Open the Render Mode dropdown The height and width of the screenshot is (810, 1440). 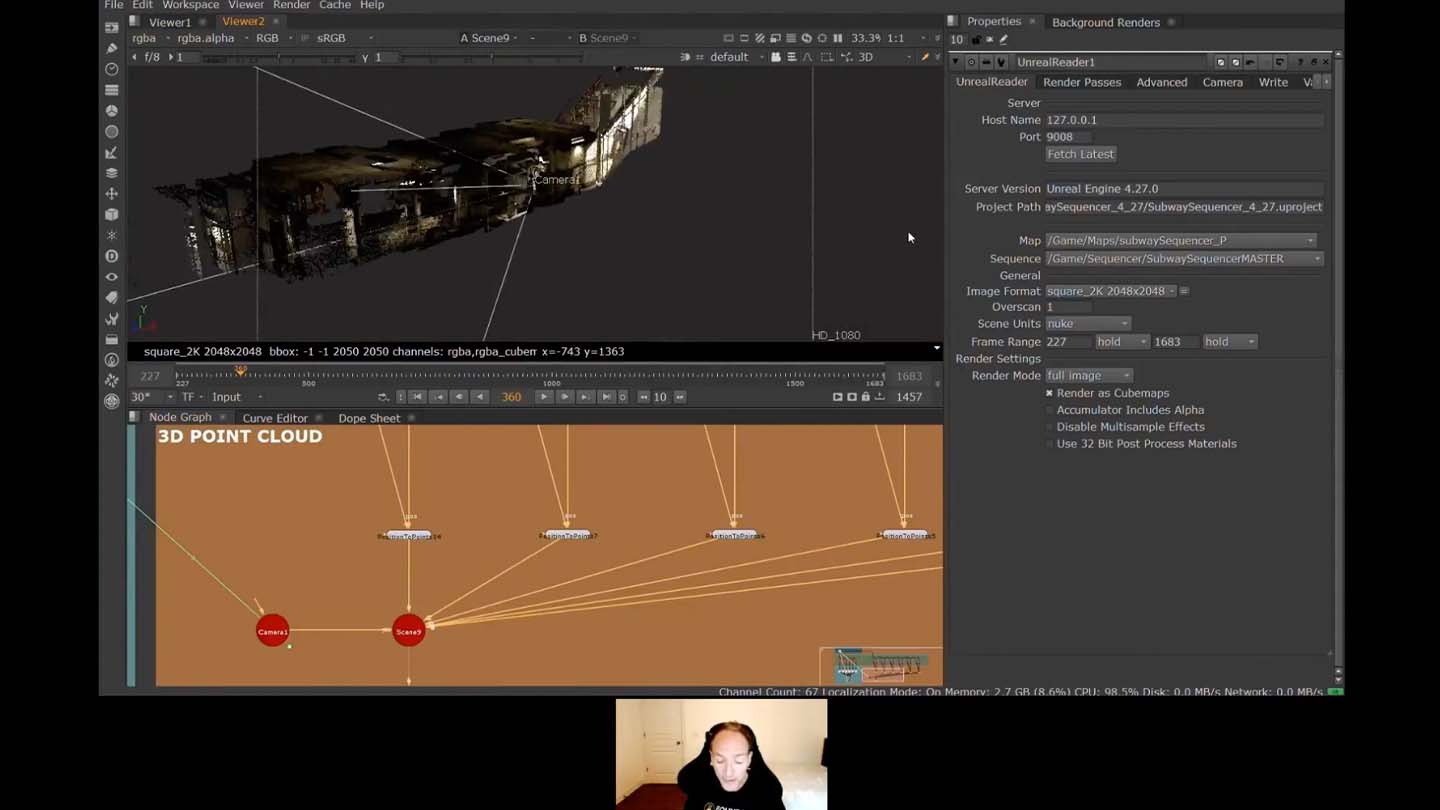(x=1088, y=375)
